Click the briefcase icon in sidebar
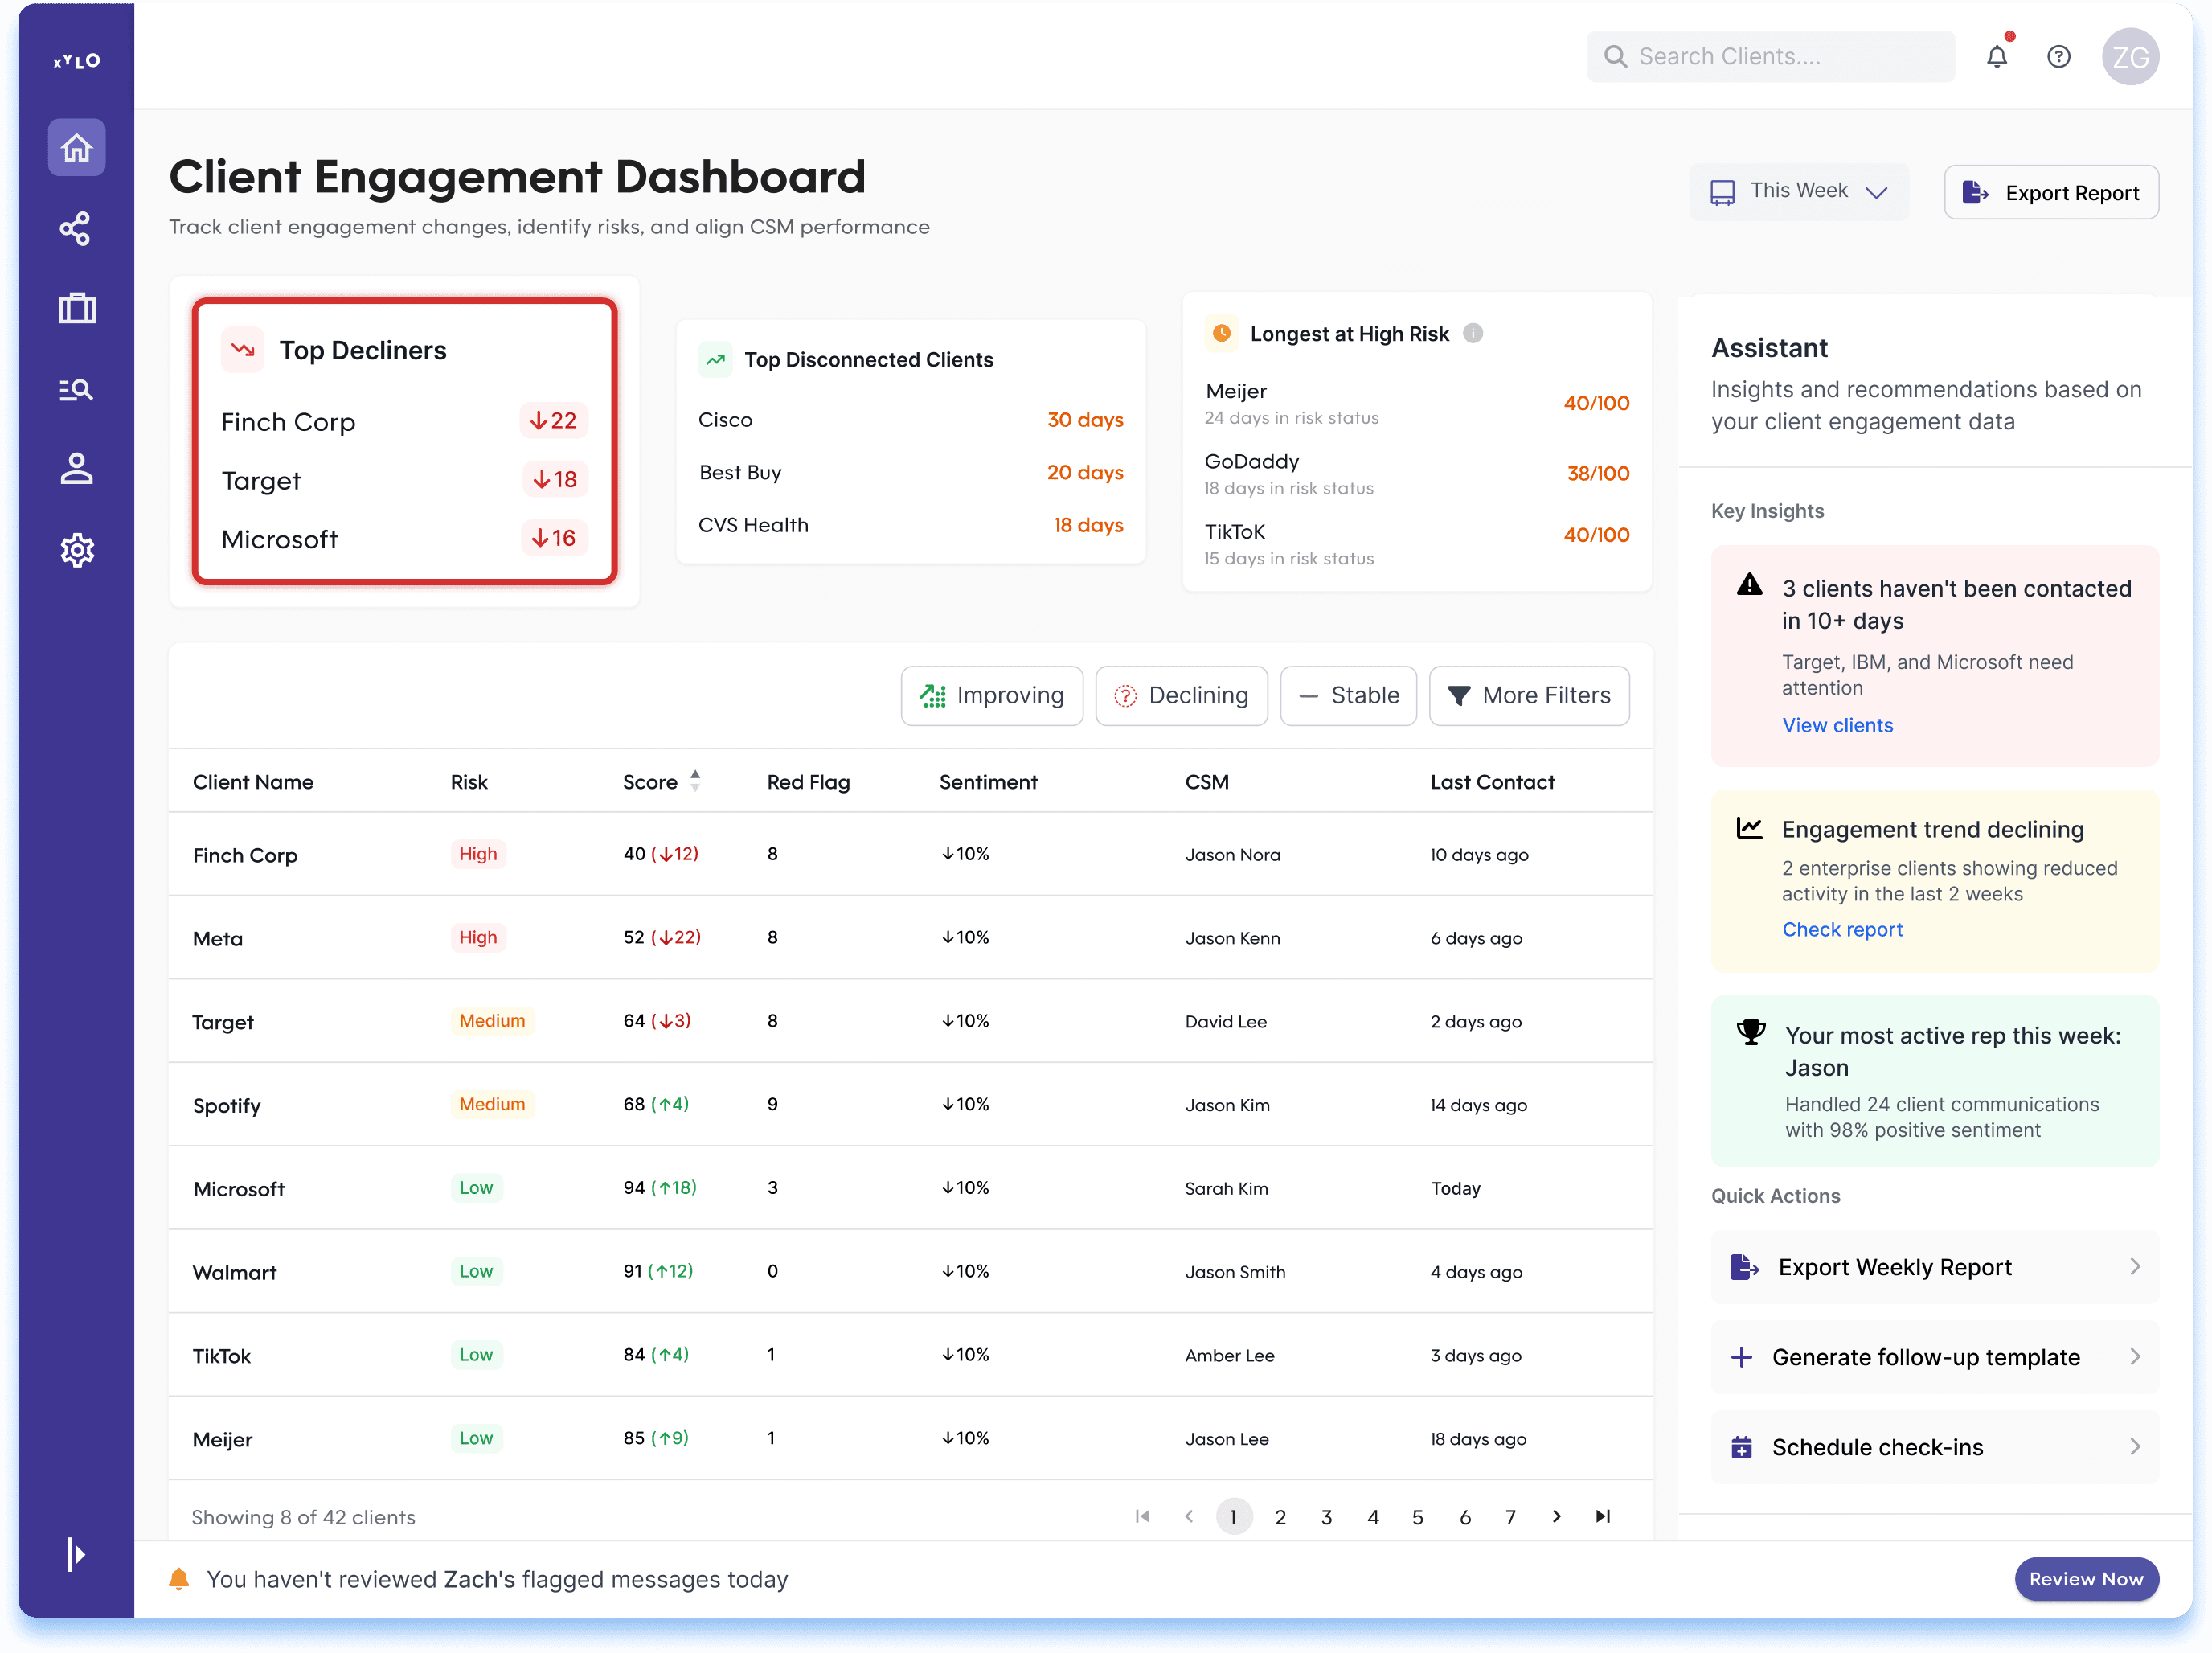Viewport: 2212px width, 1653px height. click(76, 308)
